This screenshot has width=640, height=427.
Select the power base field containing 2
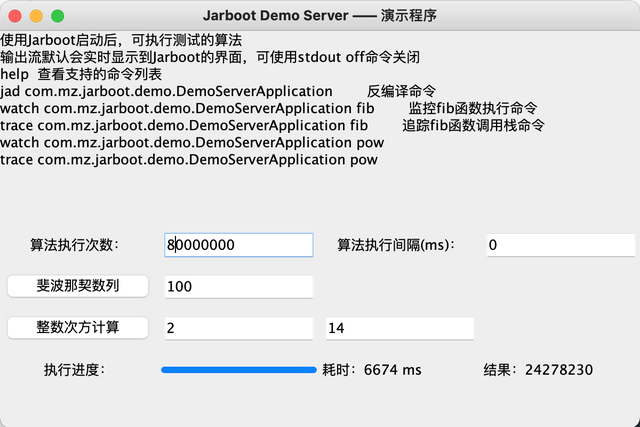tap(239, 328)
